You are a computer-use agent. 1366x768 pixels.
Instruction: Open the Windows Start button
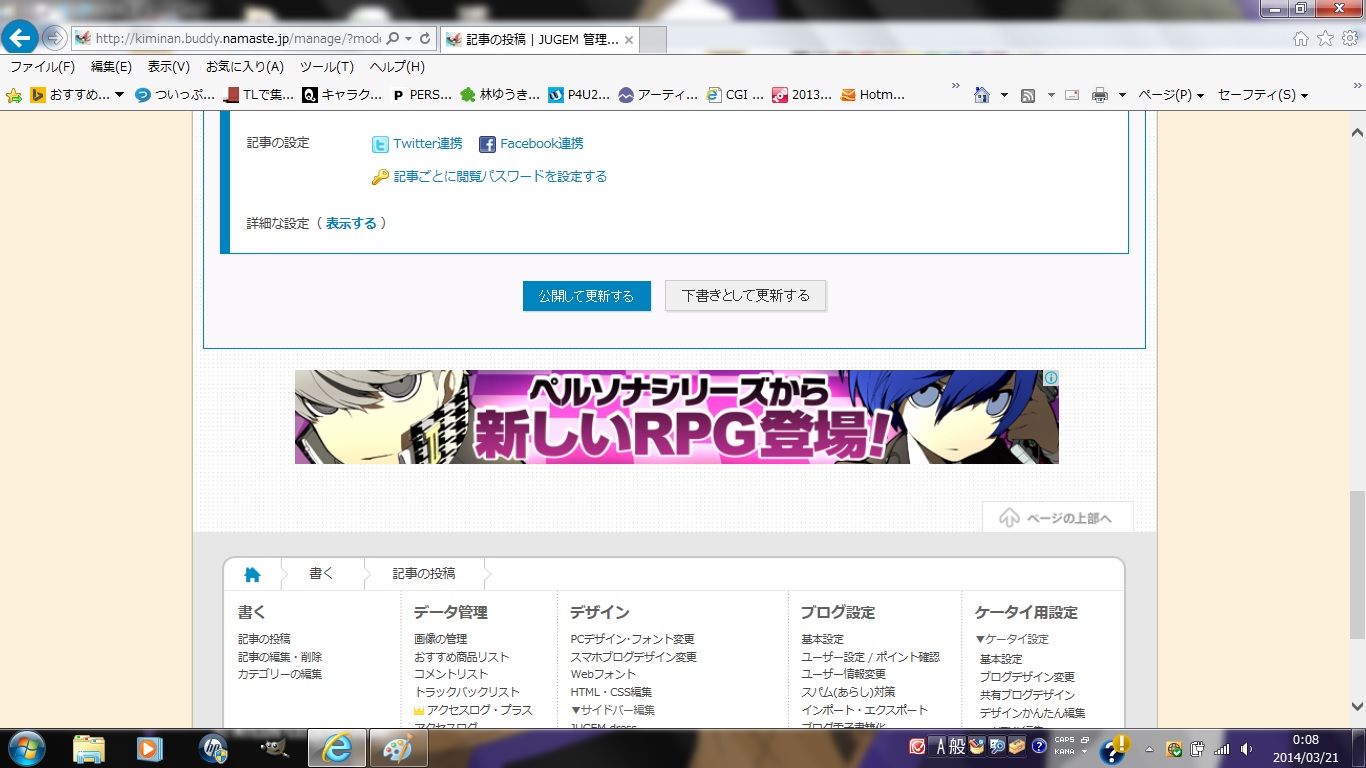click(25, 747)
